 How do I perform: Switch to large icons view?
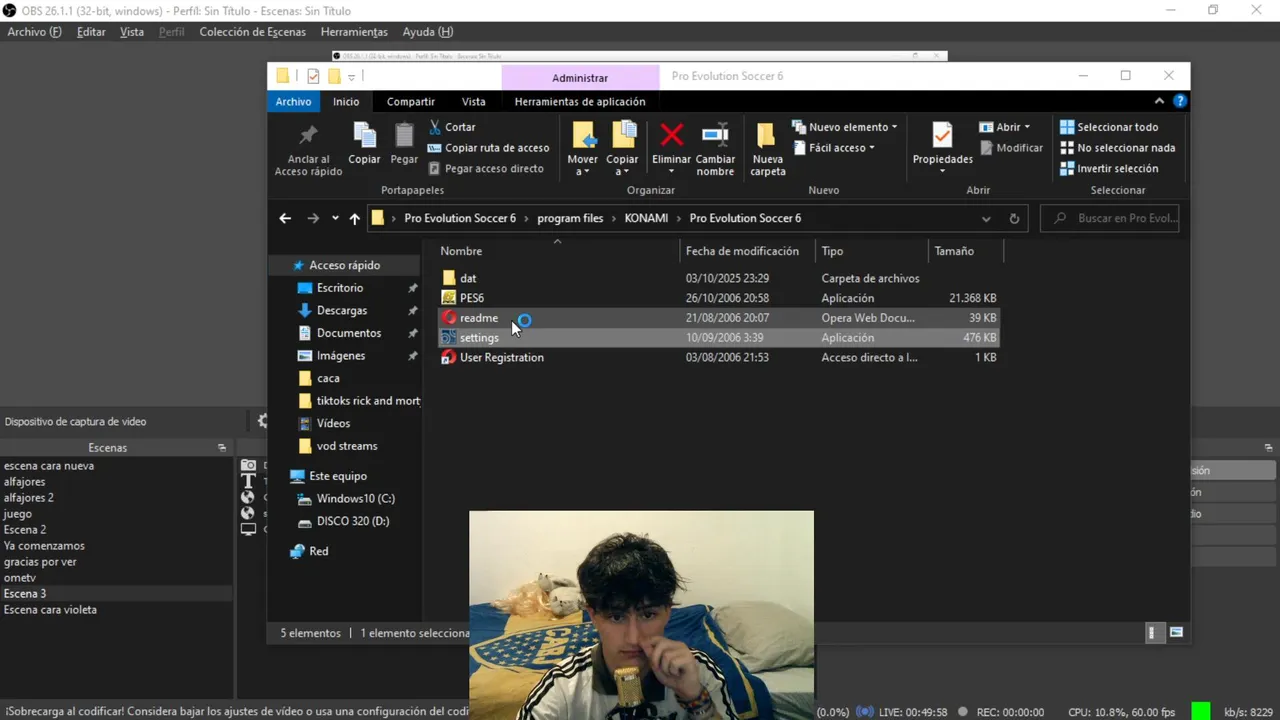tap(1177, 633)
